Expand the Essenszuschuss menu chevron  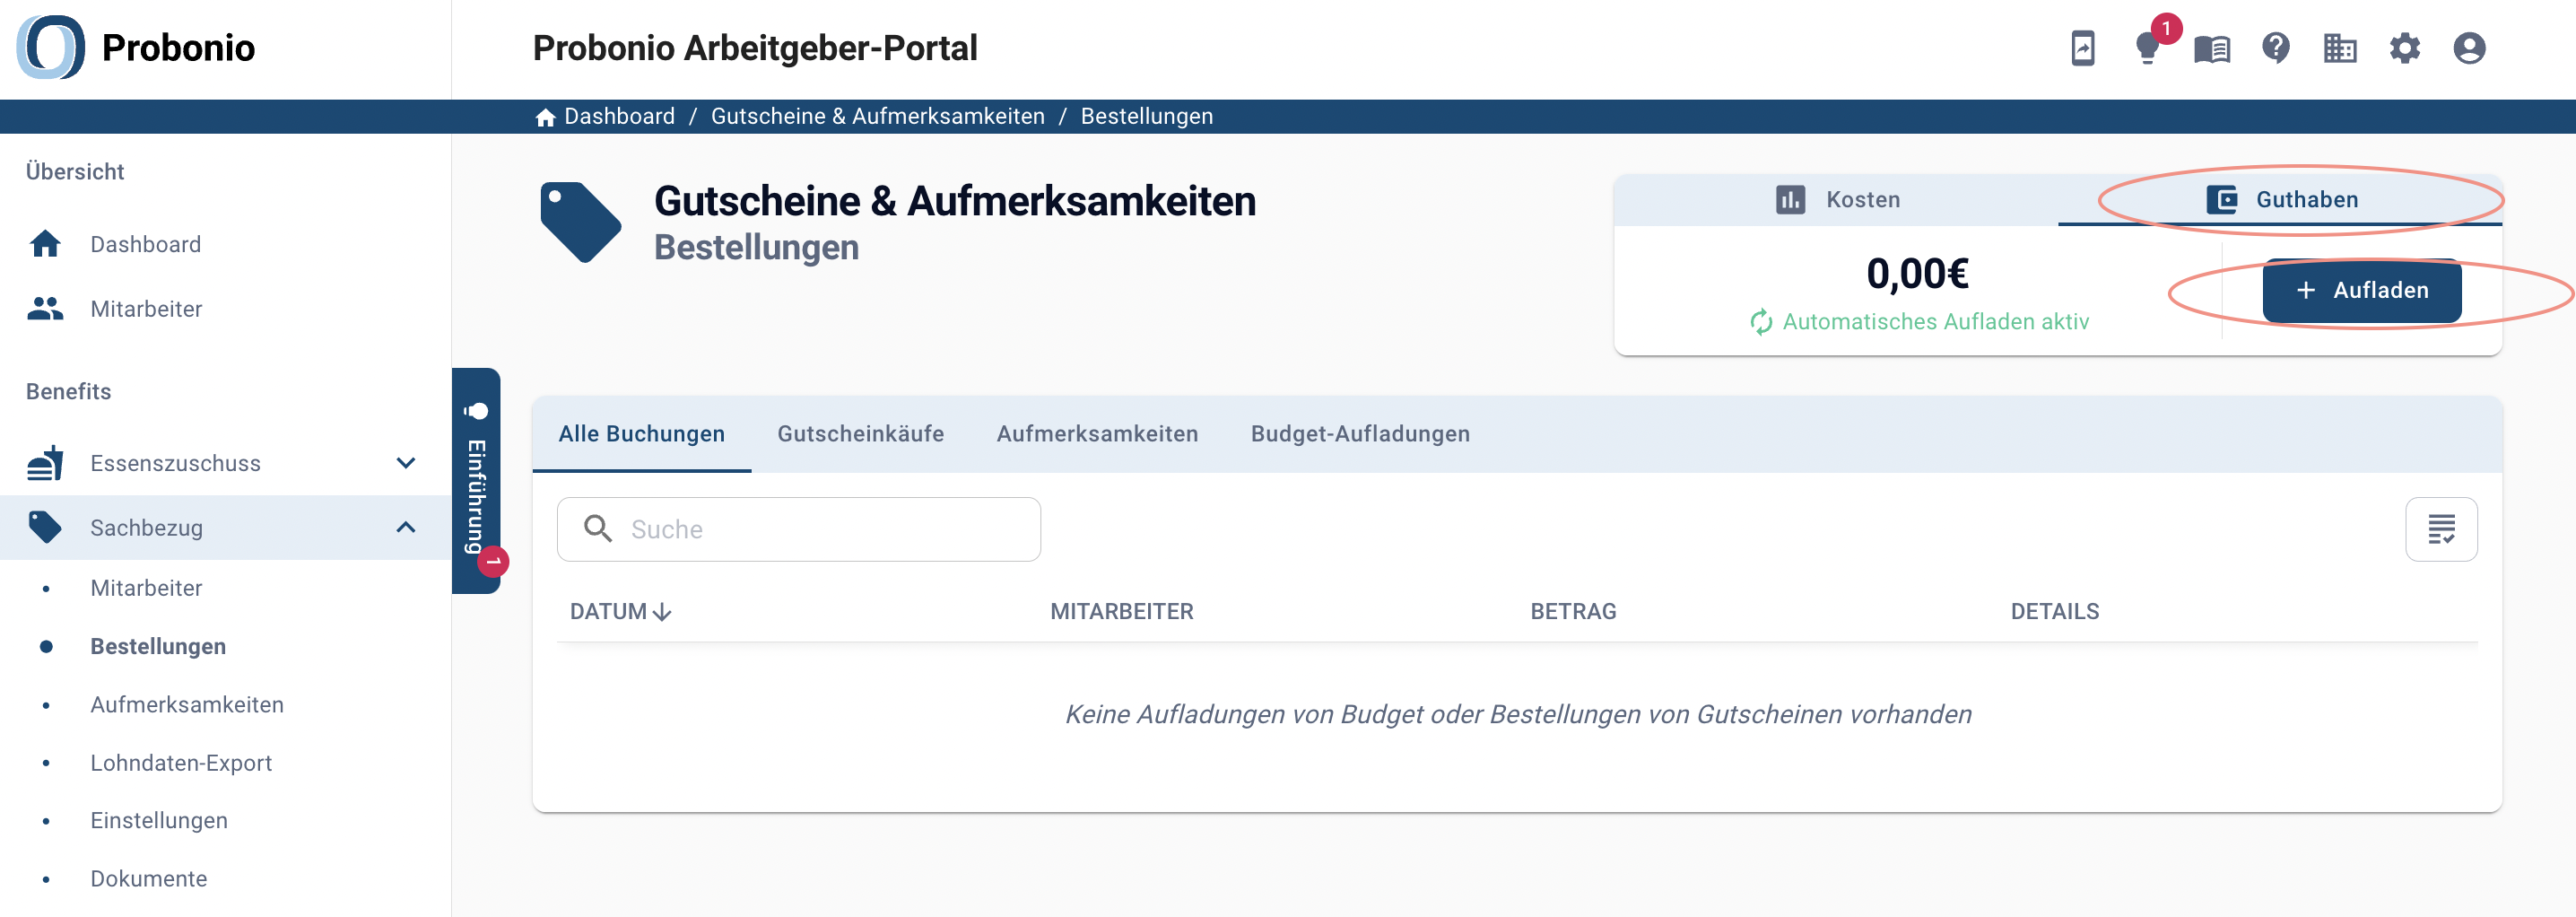pos(405,463)
